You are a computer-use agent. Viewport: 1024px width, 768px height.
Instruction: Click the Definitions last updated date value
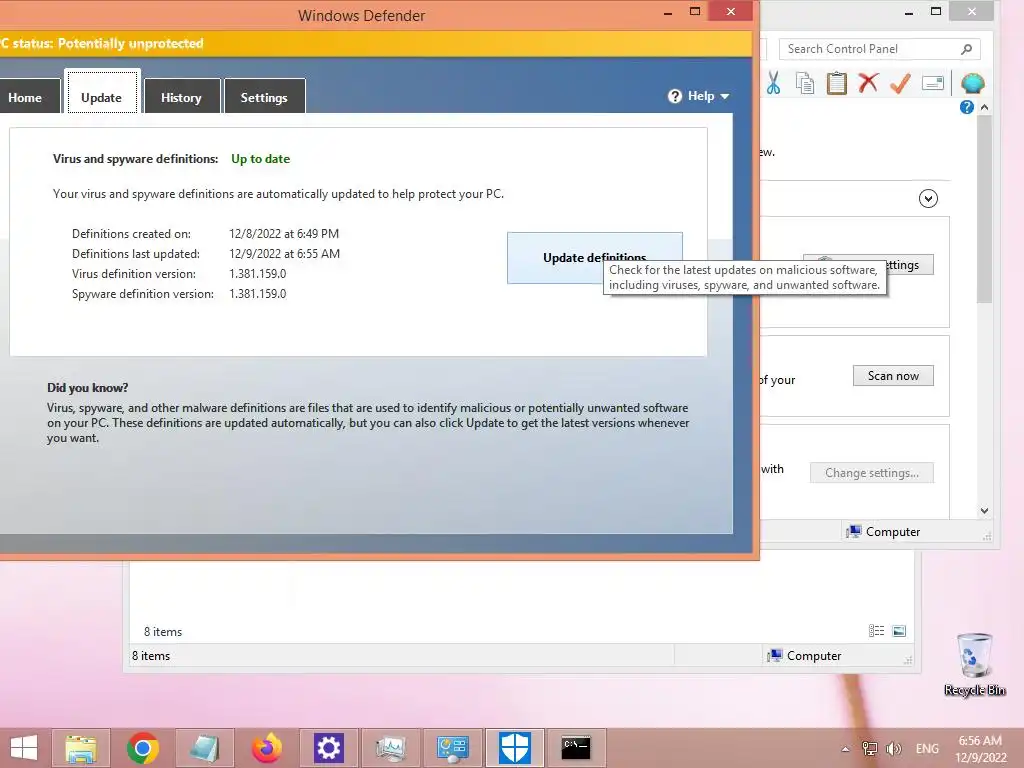click(284, 253)
